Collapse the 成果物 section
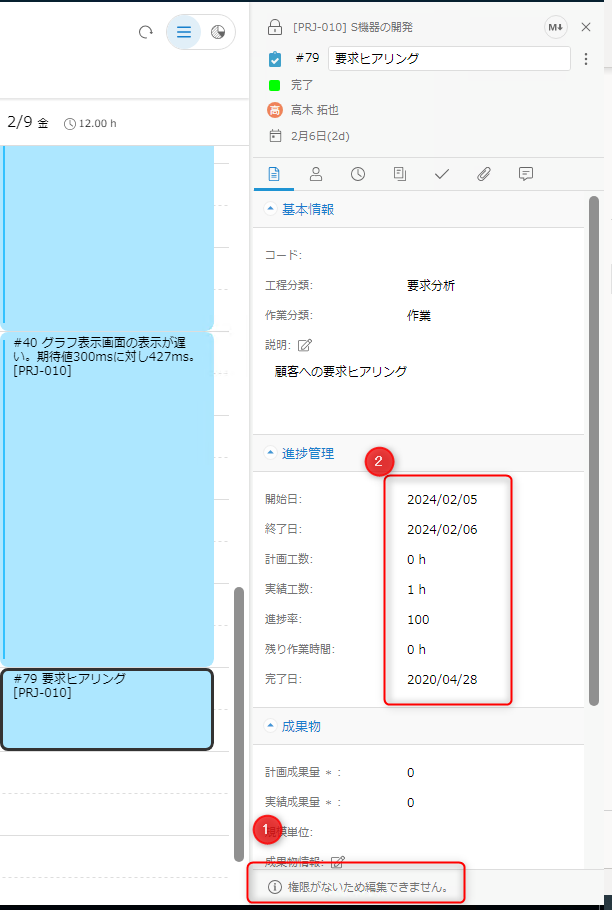Image resolution: width=612 pixels, height=910 pixels. [270, 726]
